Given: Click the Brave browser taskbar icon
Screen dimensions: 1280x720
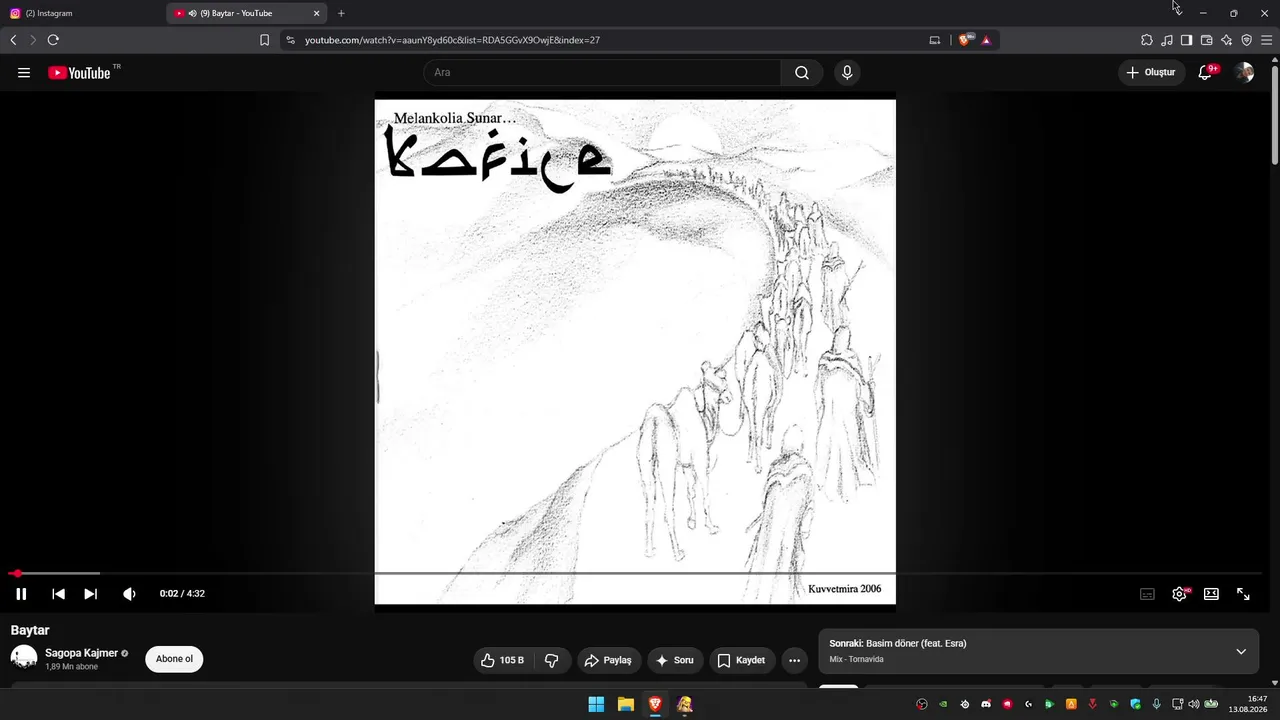Looking at the screenshot, I should click(655, 704).
